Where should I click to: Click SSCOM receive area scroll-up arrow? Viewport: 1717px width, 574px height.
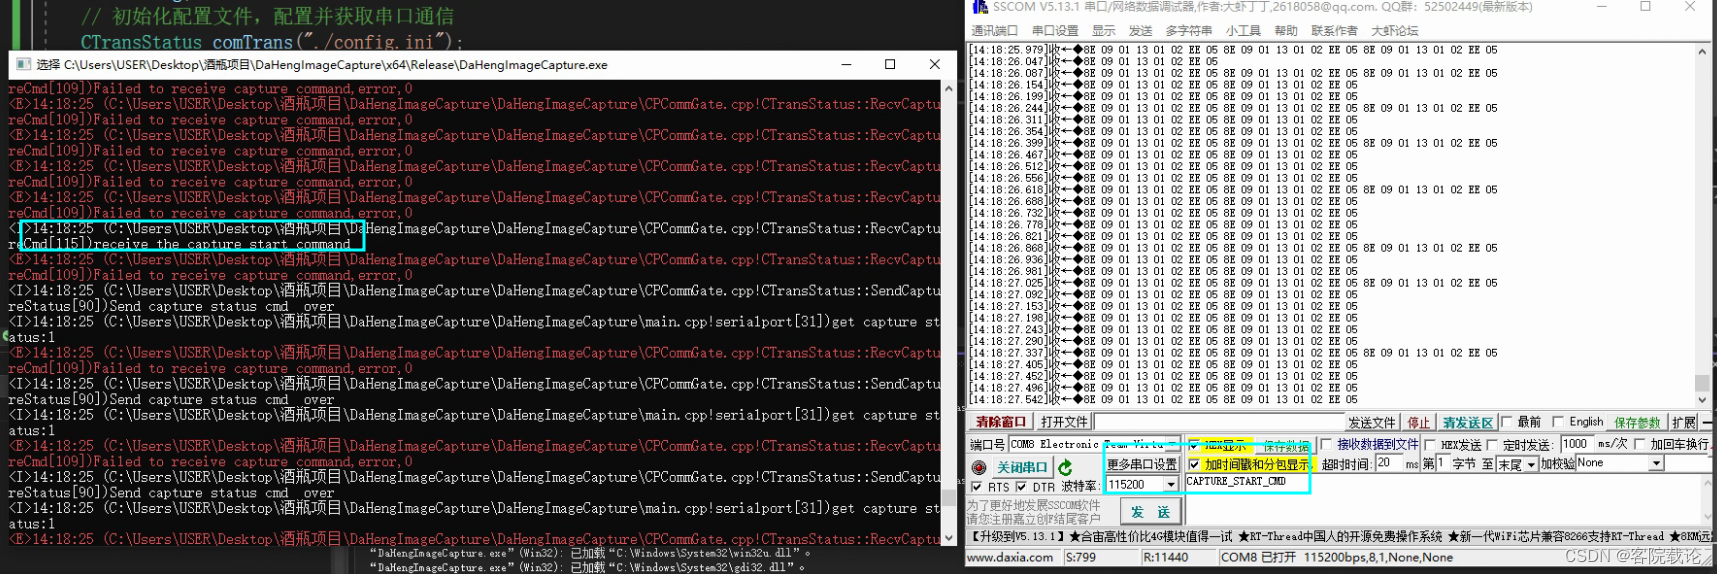point(1702,51)
